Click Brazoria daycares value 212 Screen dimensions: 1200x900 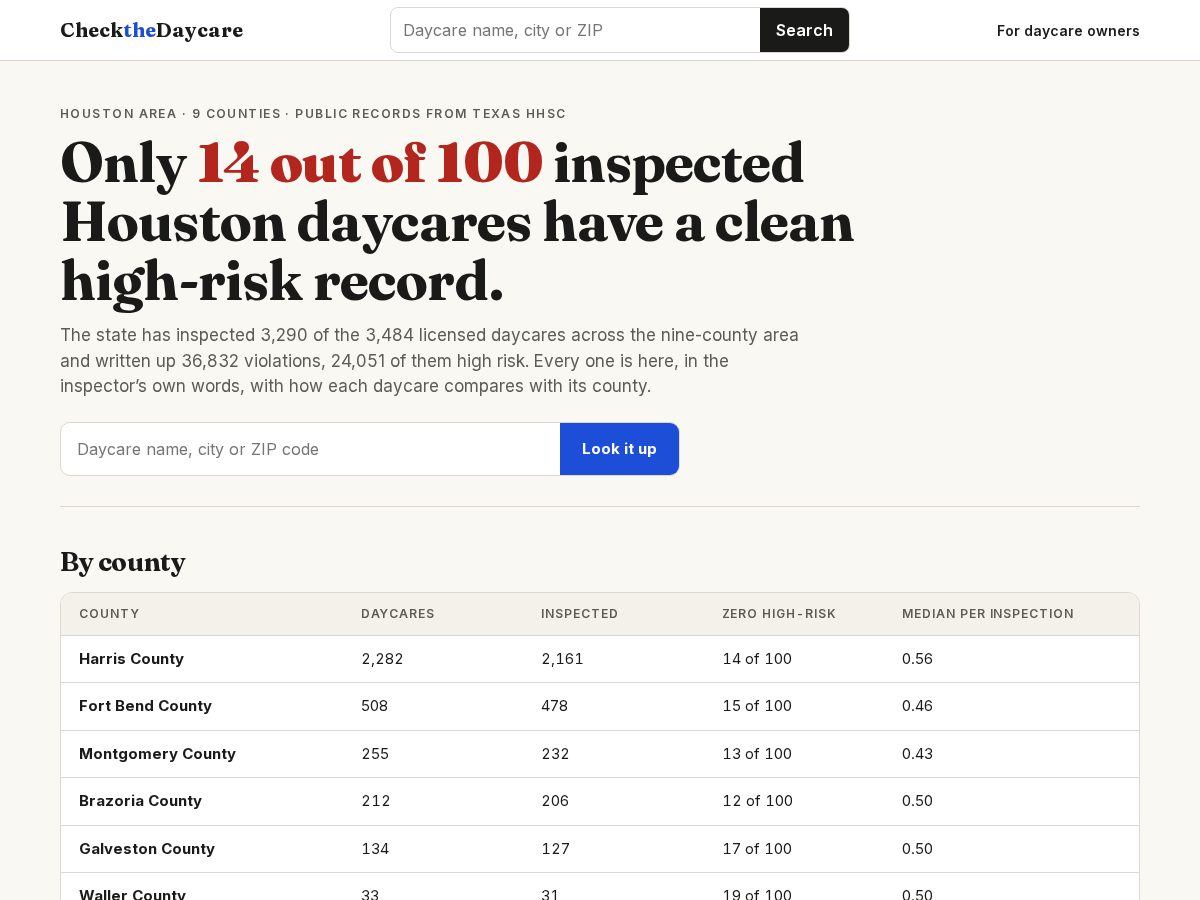(376, 801)
